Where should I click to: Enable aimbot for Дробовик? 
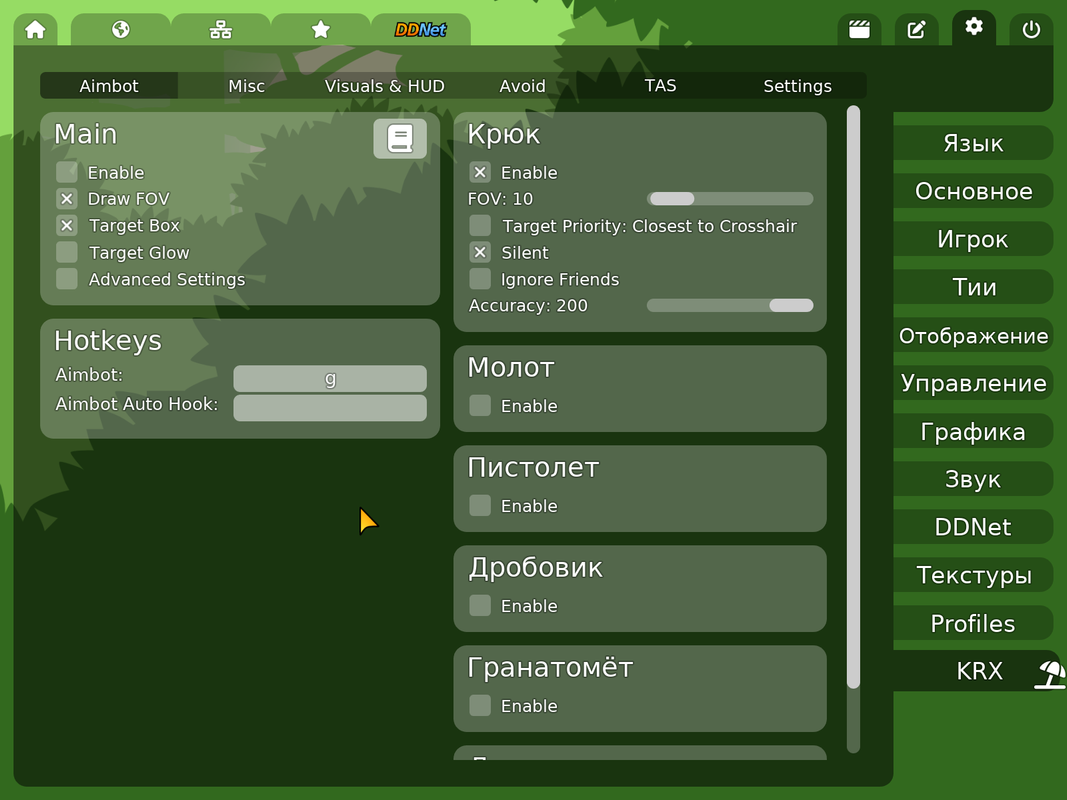pos(480,605)
